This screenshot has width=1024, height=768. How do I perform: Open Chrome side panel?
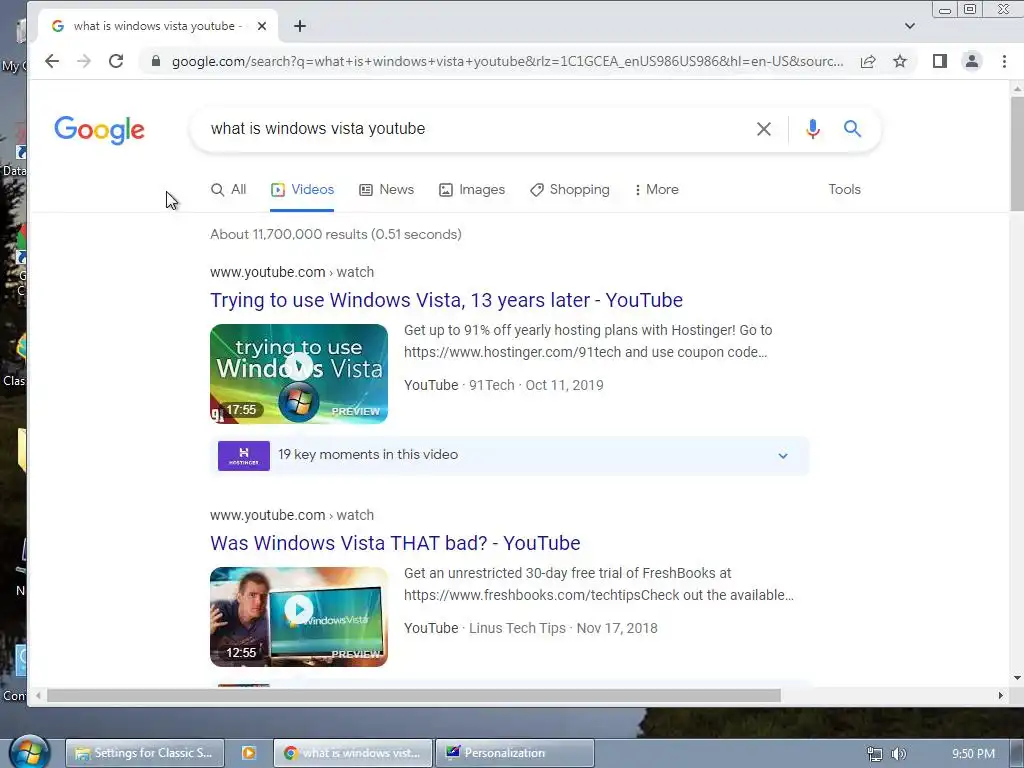[940, 61]
